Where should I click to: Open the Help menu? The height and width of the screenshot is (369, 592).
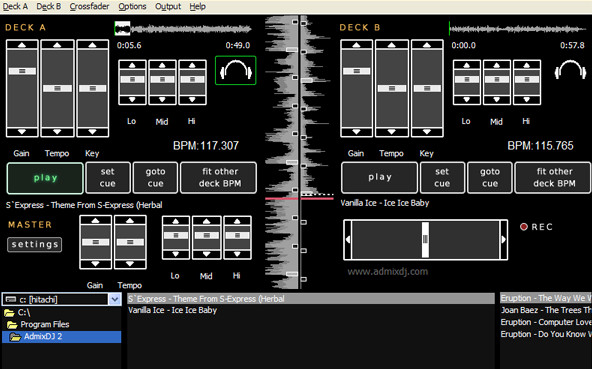coord(197,6)
